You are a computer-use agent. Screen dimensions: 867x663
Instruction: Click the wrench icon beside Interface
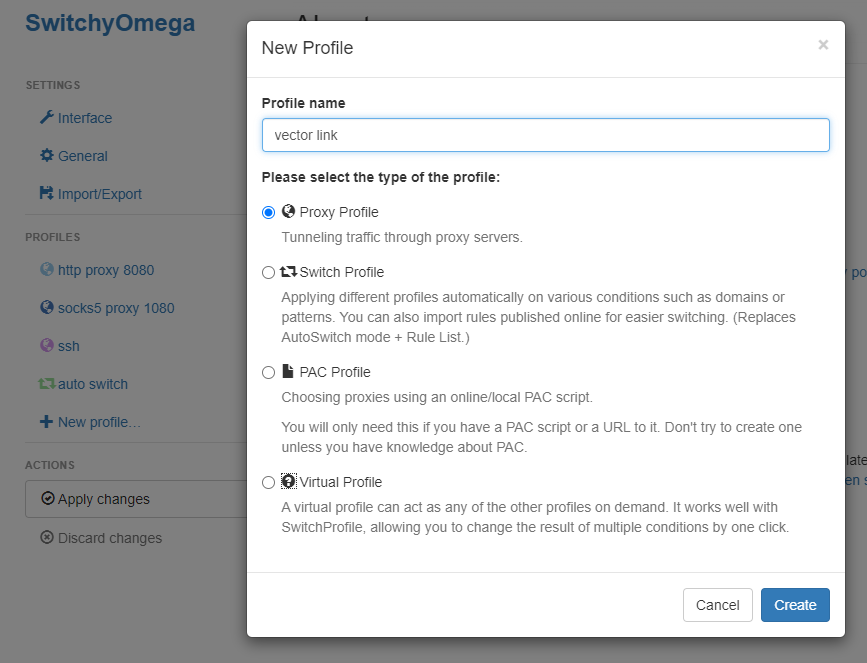tap(49, 118)
